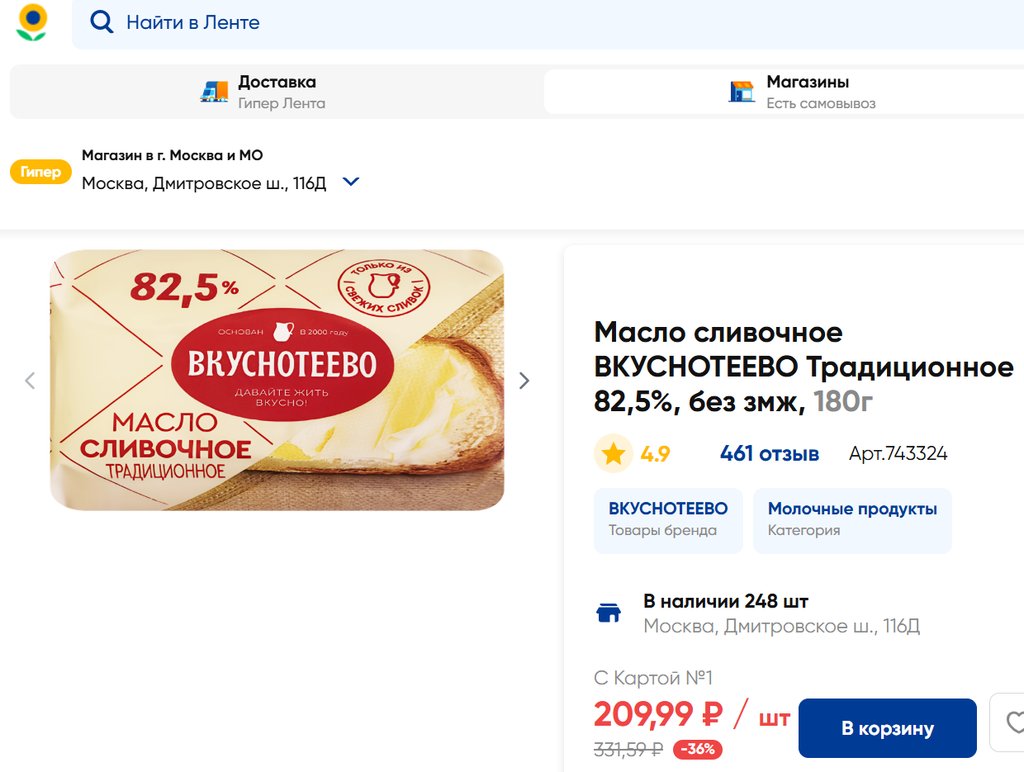Click the store pickup icon
This screenshot has width=1024, height=772.
click(x=741, y=92)
